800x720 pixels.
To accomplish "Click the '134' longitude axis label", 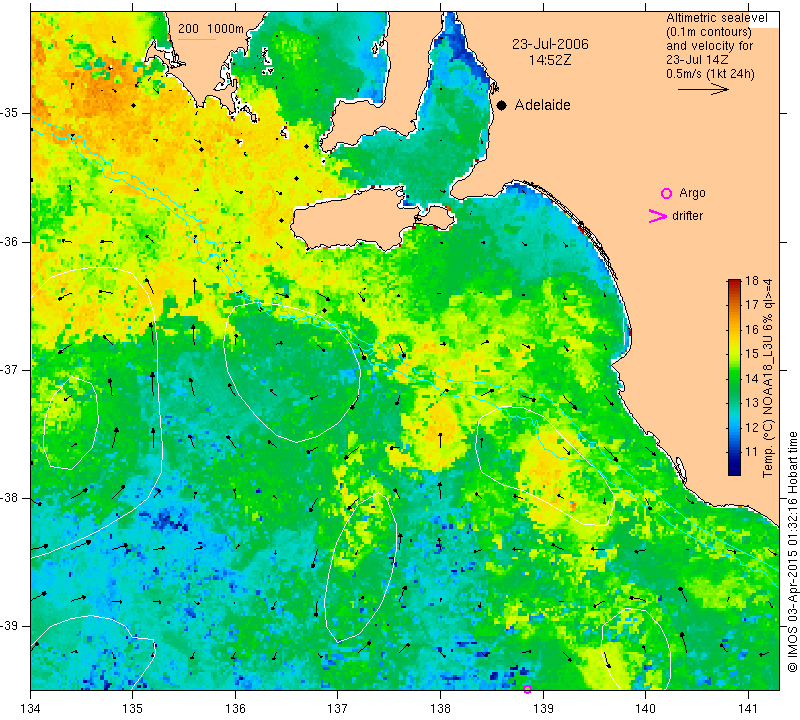I will pos(31,709).
